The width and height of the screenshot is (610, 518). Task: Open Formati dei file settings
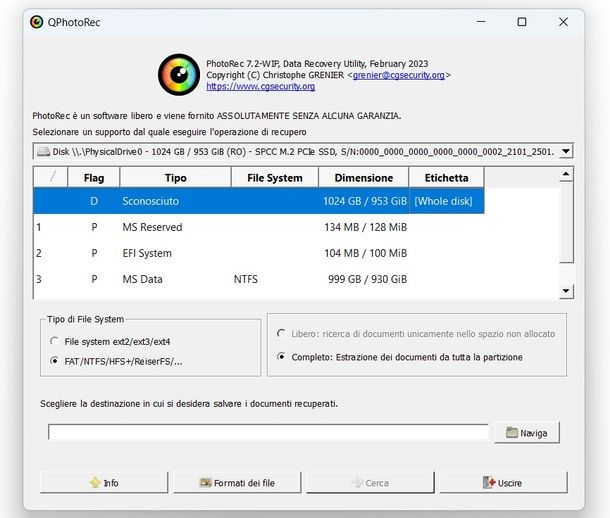coord(237,483)
